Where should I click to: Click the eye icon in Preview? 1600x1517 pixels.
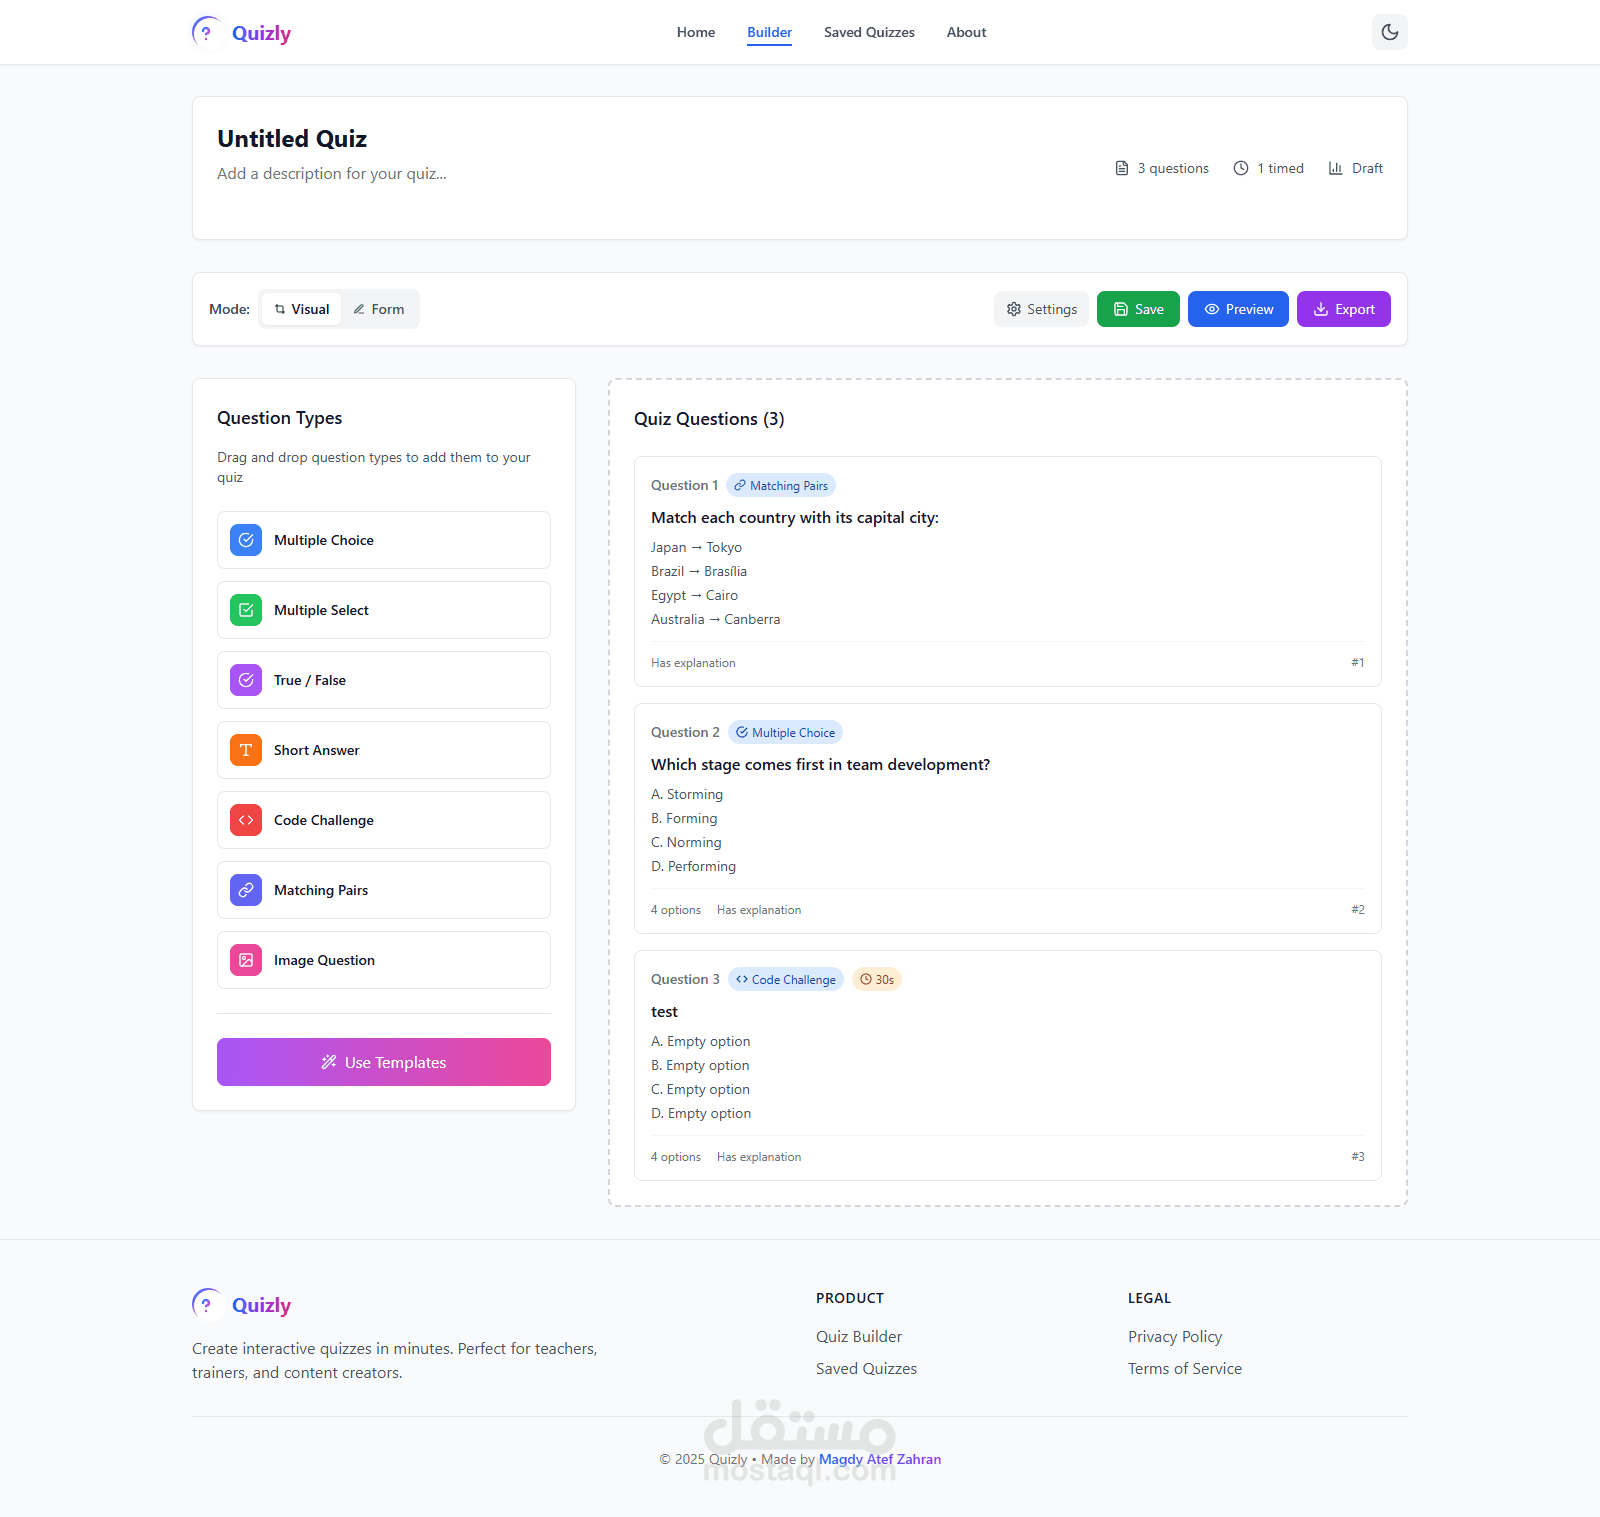pos(1212,309)
